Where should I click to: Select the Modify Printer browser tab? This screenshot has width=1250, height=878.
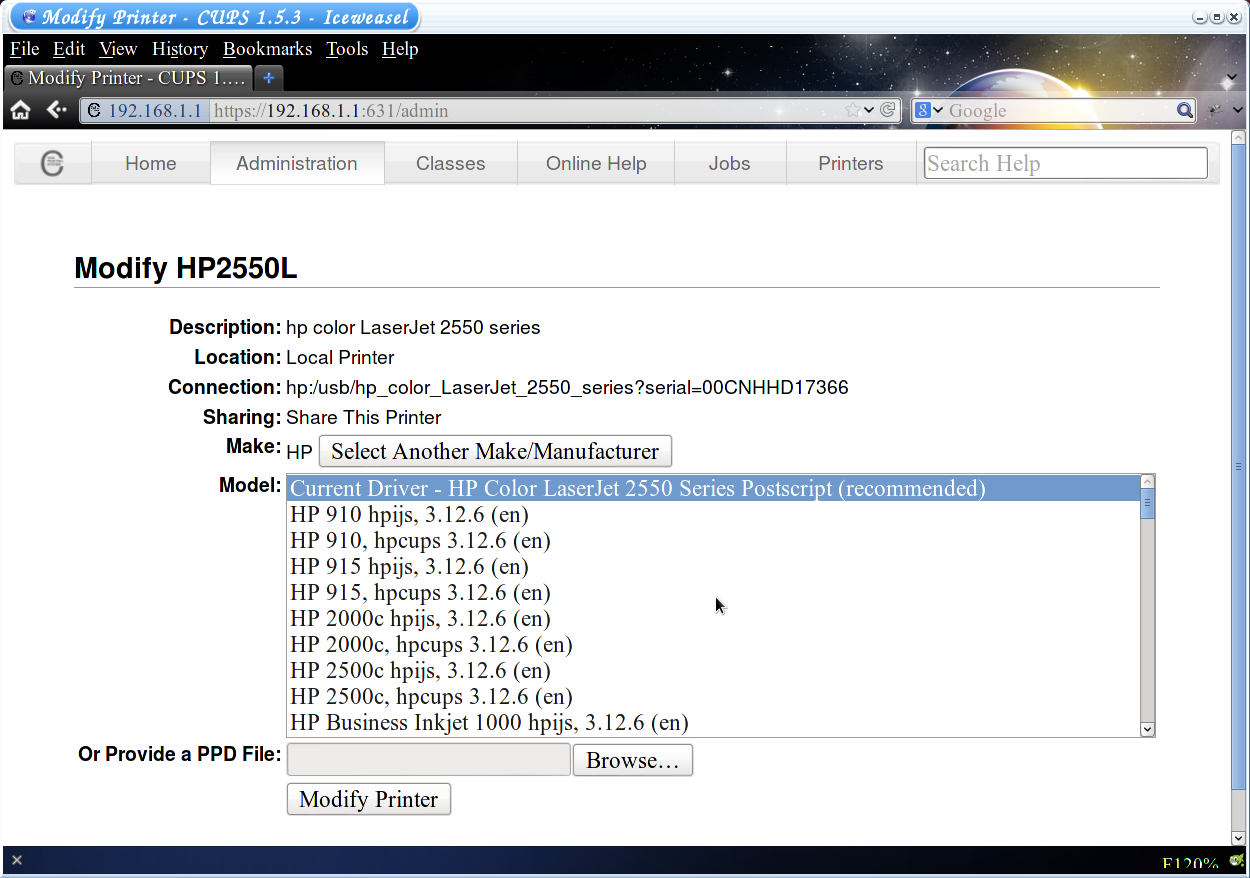[128, 78]
